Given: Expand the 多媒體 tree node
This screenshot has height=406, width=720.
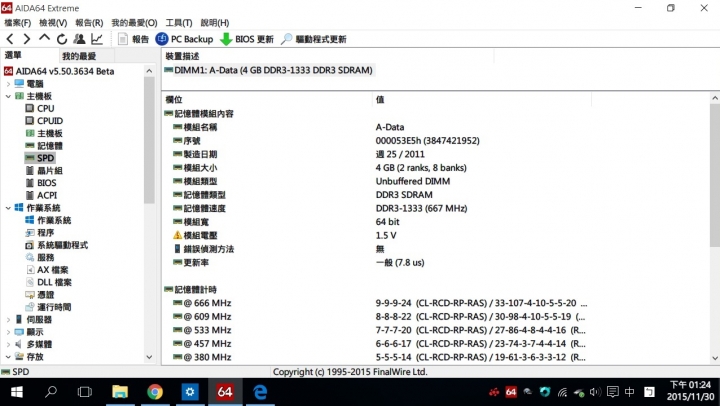Looking at the screenshot, I should click(8, 344).
